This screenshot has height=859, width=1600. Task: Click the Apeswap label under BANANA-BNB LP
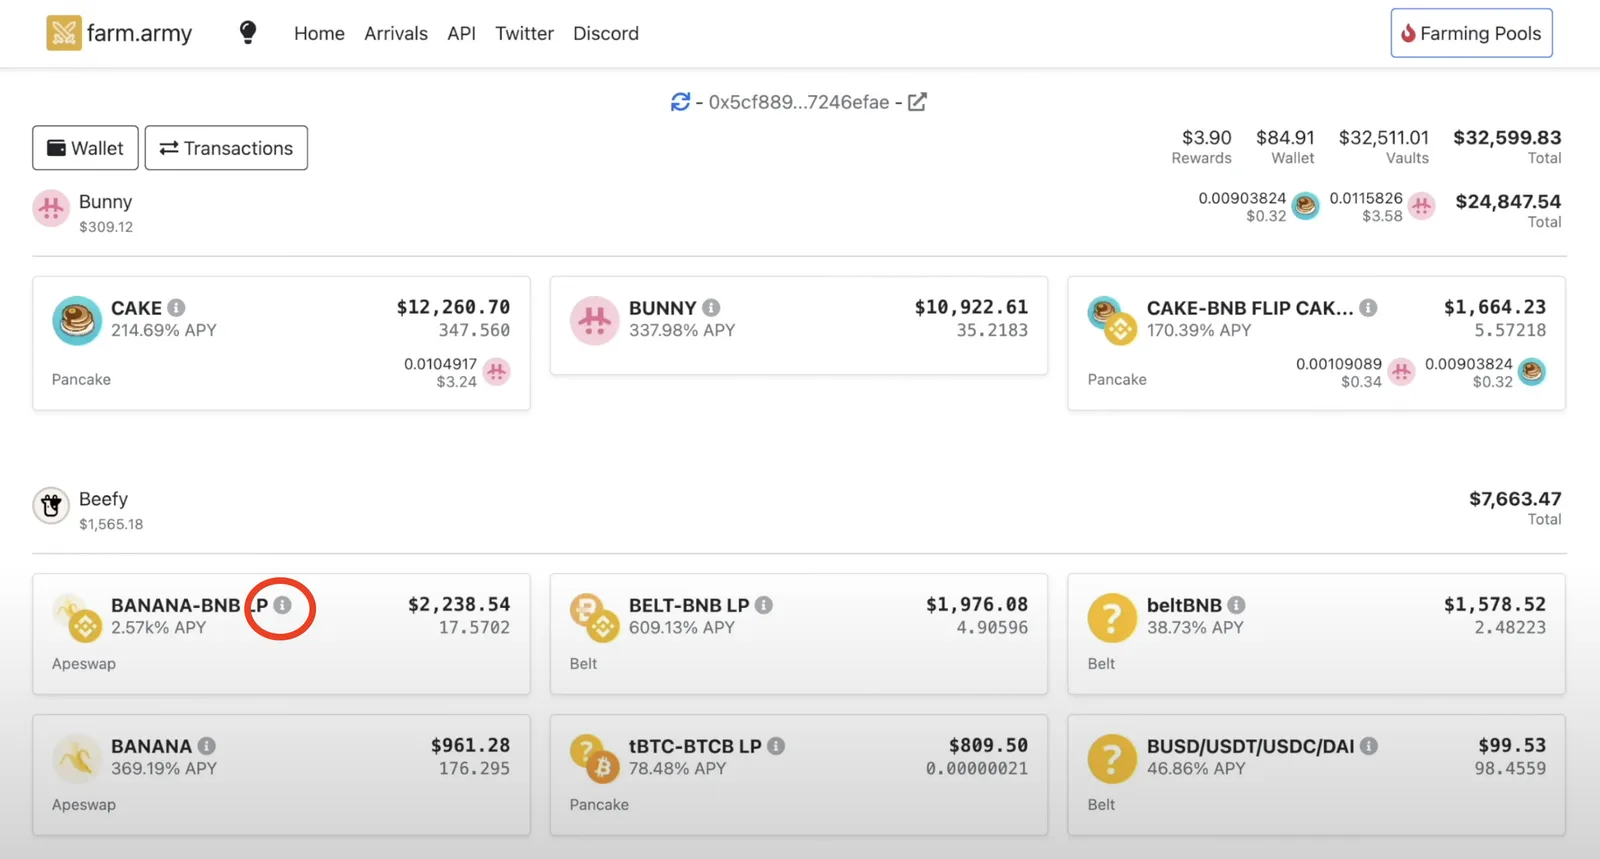(x=84, y=664)
